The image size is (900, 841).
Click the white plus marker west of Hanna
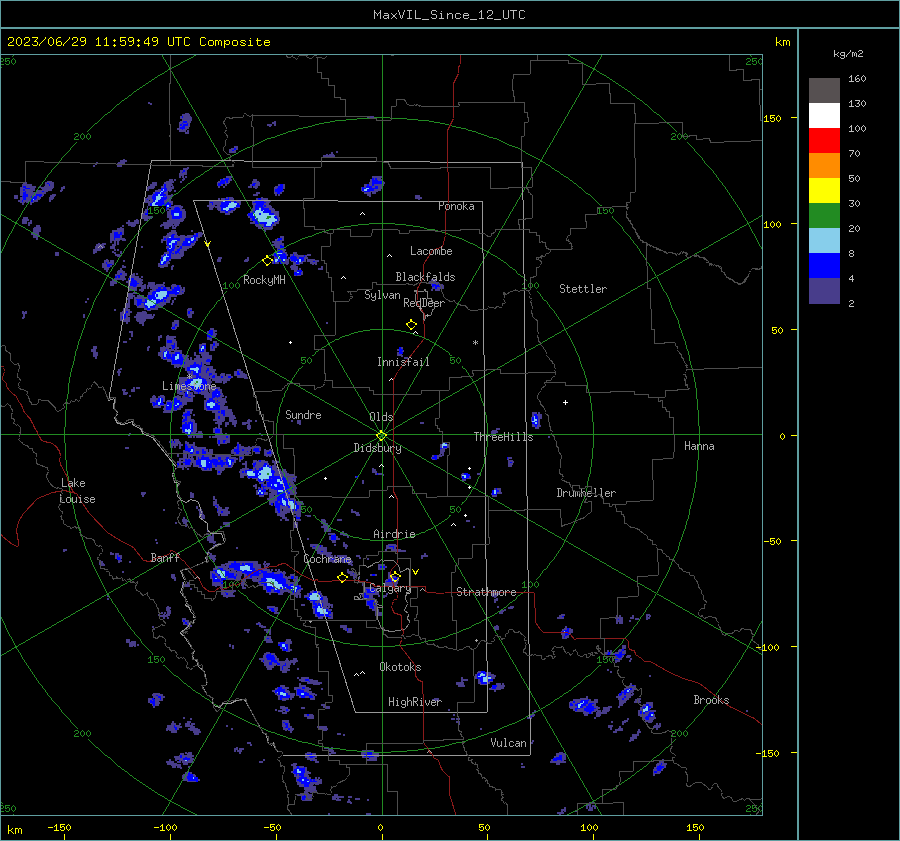[x=565, y=402]
